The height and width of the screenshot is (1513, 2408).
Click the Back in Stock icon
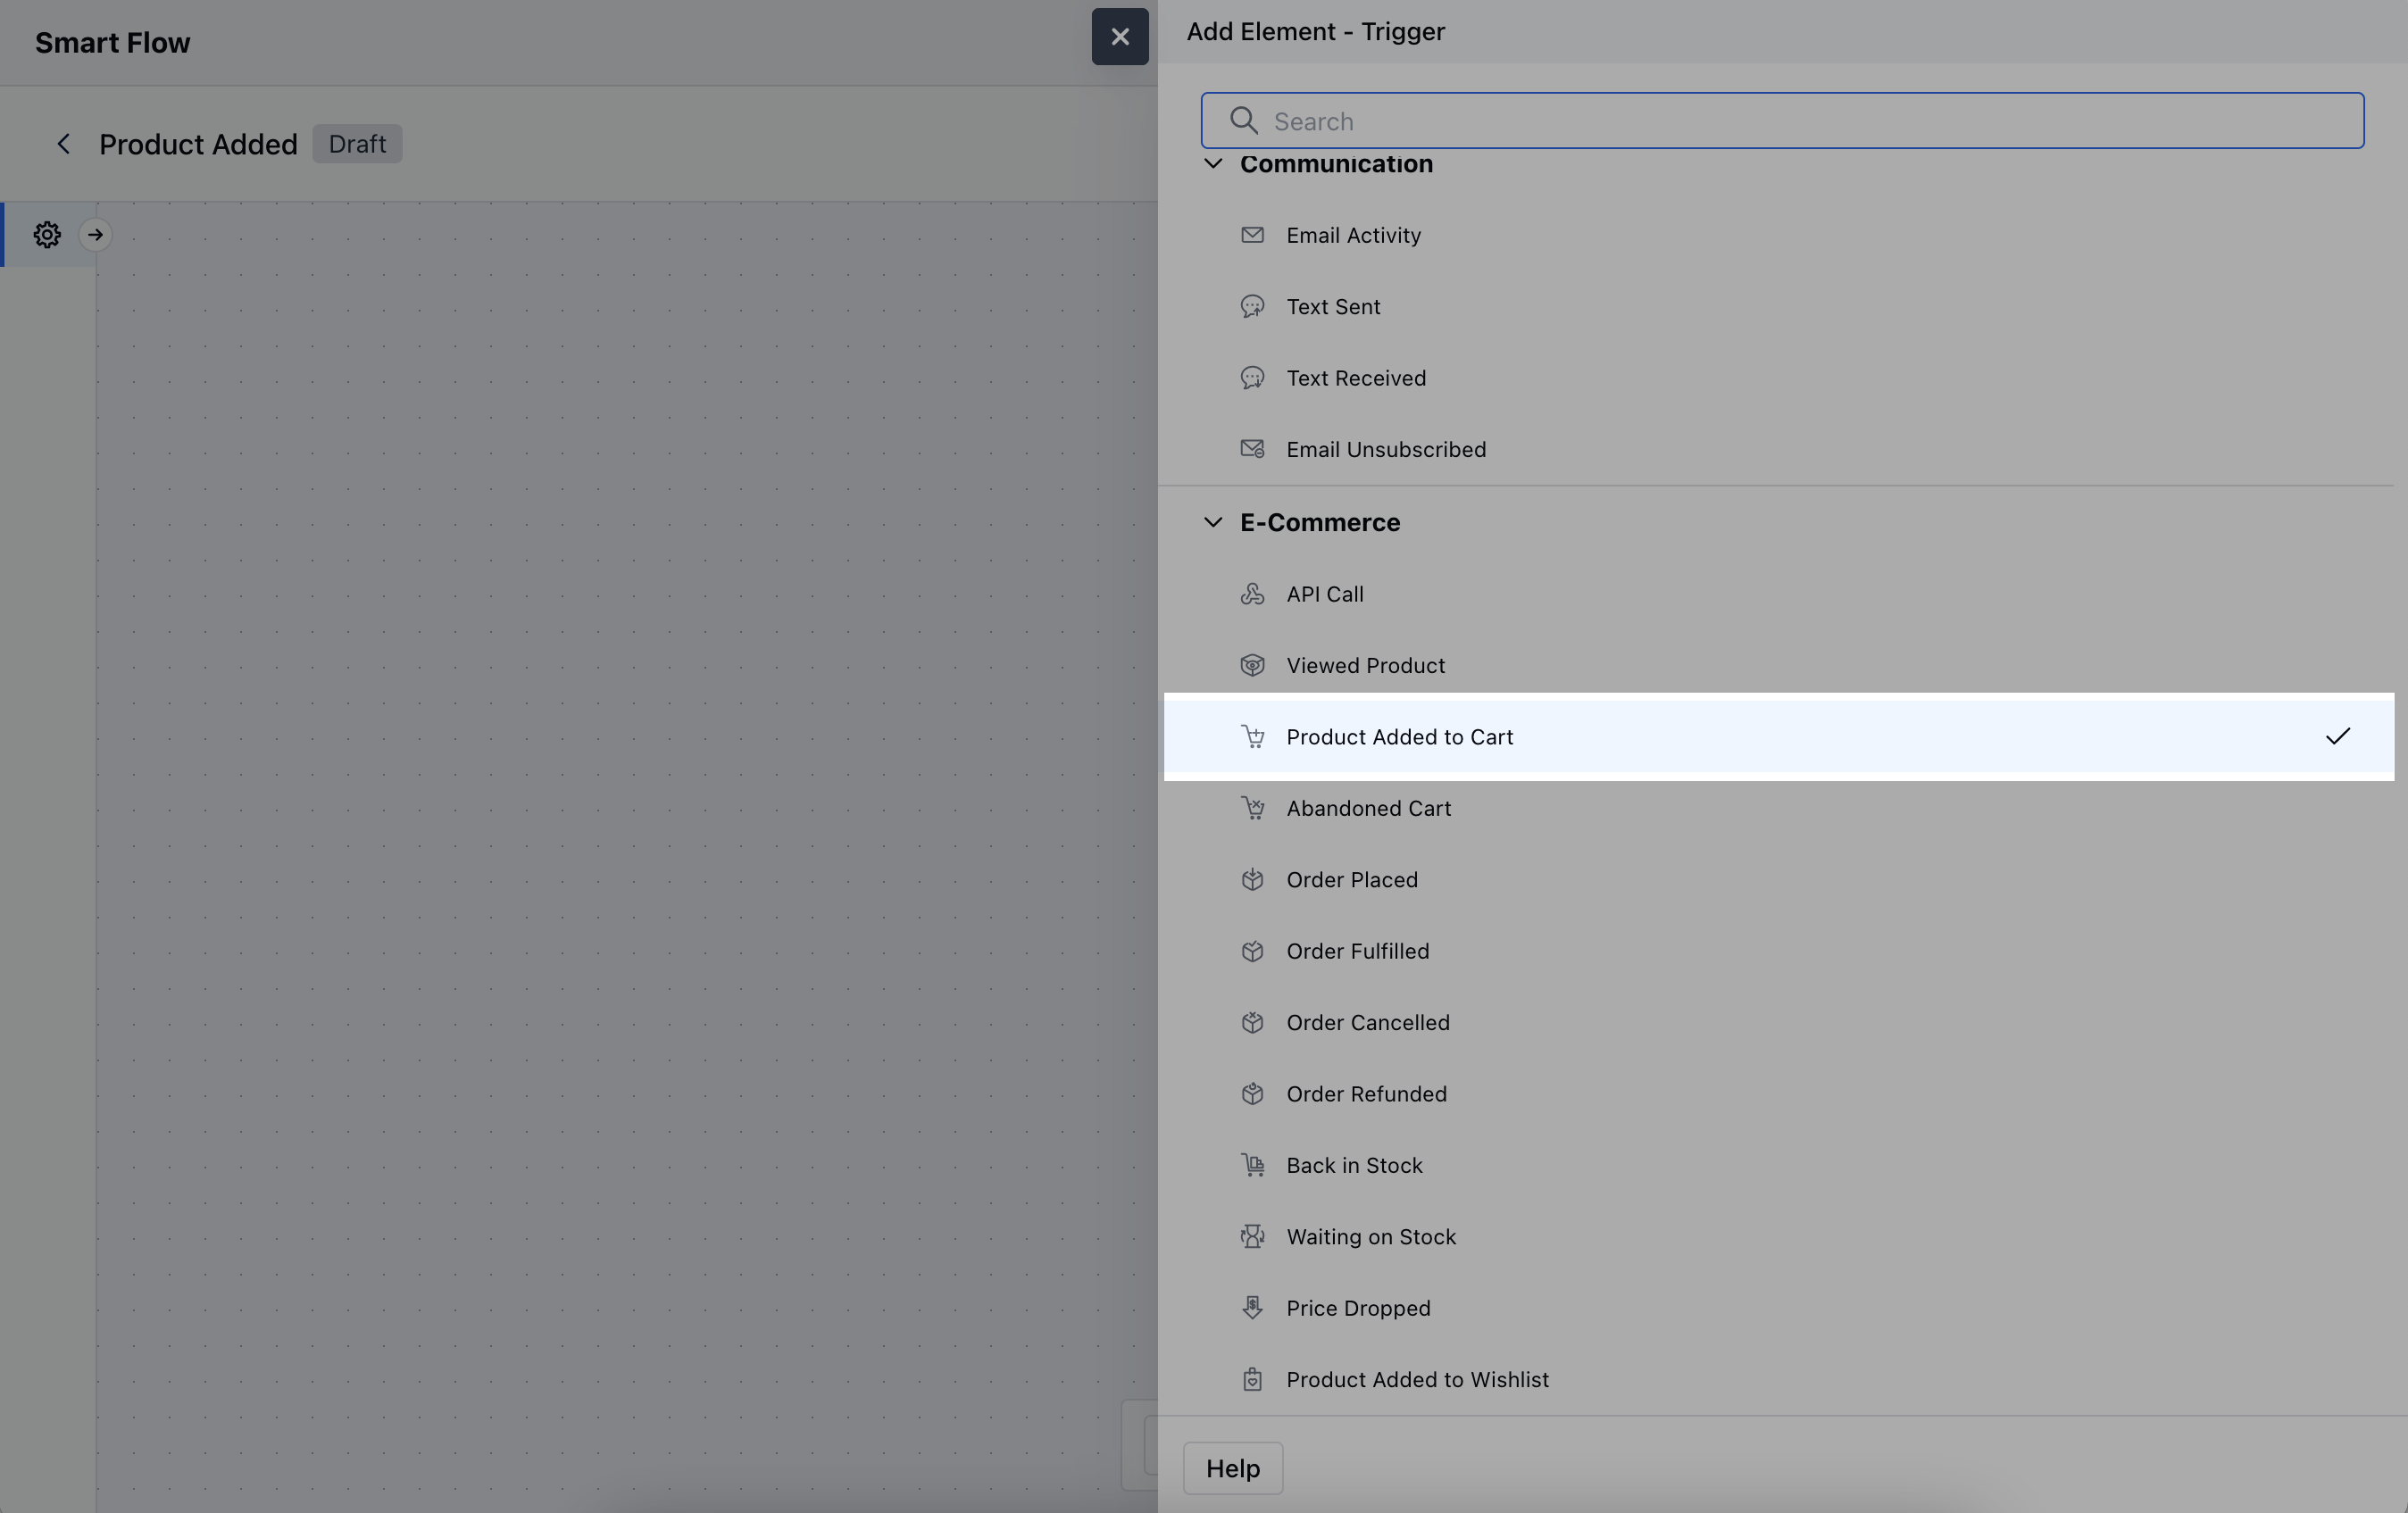pyautogui.click(x=1252, y=1165)
